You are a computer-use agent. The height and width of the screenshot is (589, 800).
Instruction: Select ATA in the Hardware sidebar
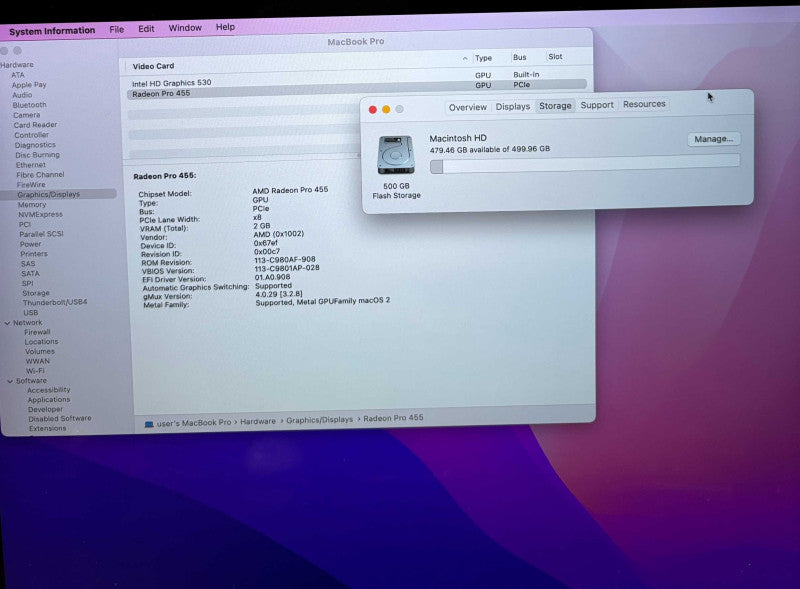click(x=18, y=75)
